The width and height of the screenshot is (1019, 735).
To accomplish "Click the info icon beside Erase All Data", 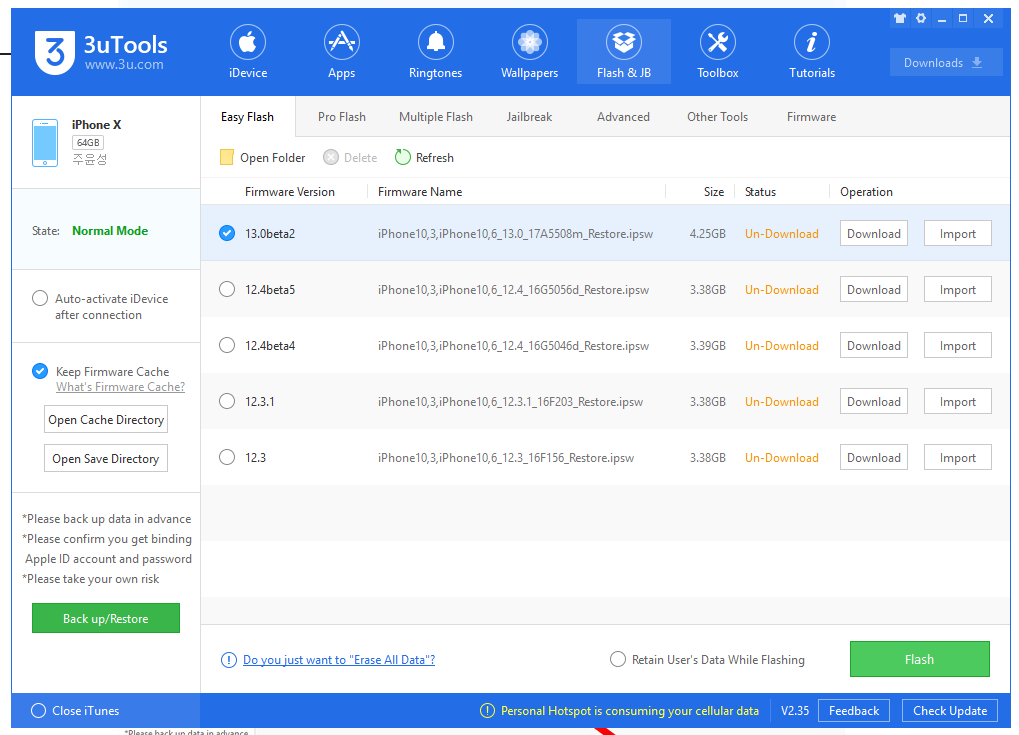I will 229,660.
